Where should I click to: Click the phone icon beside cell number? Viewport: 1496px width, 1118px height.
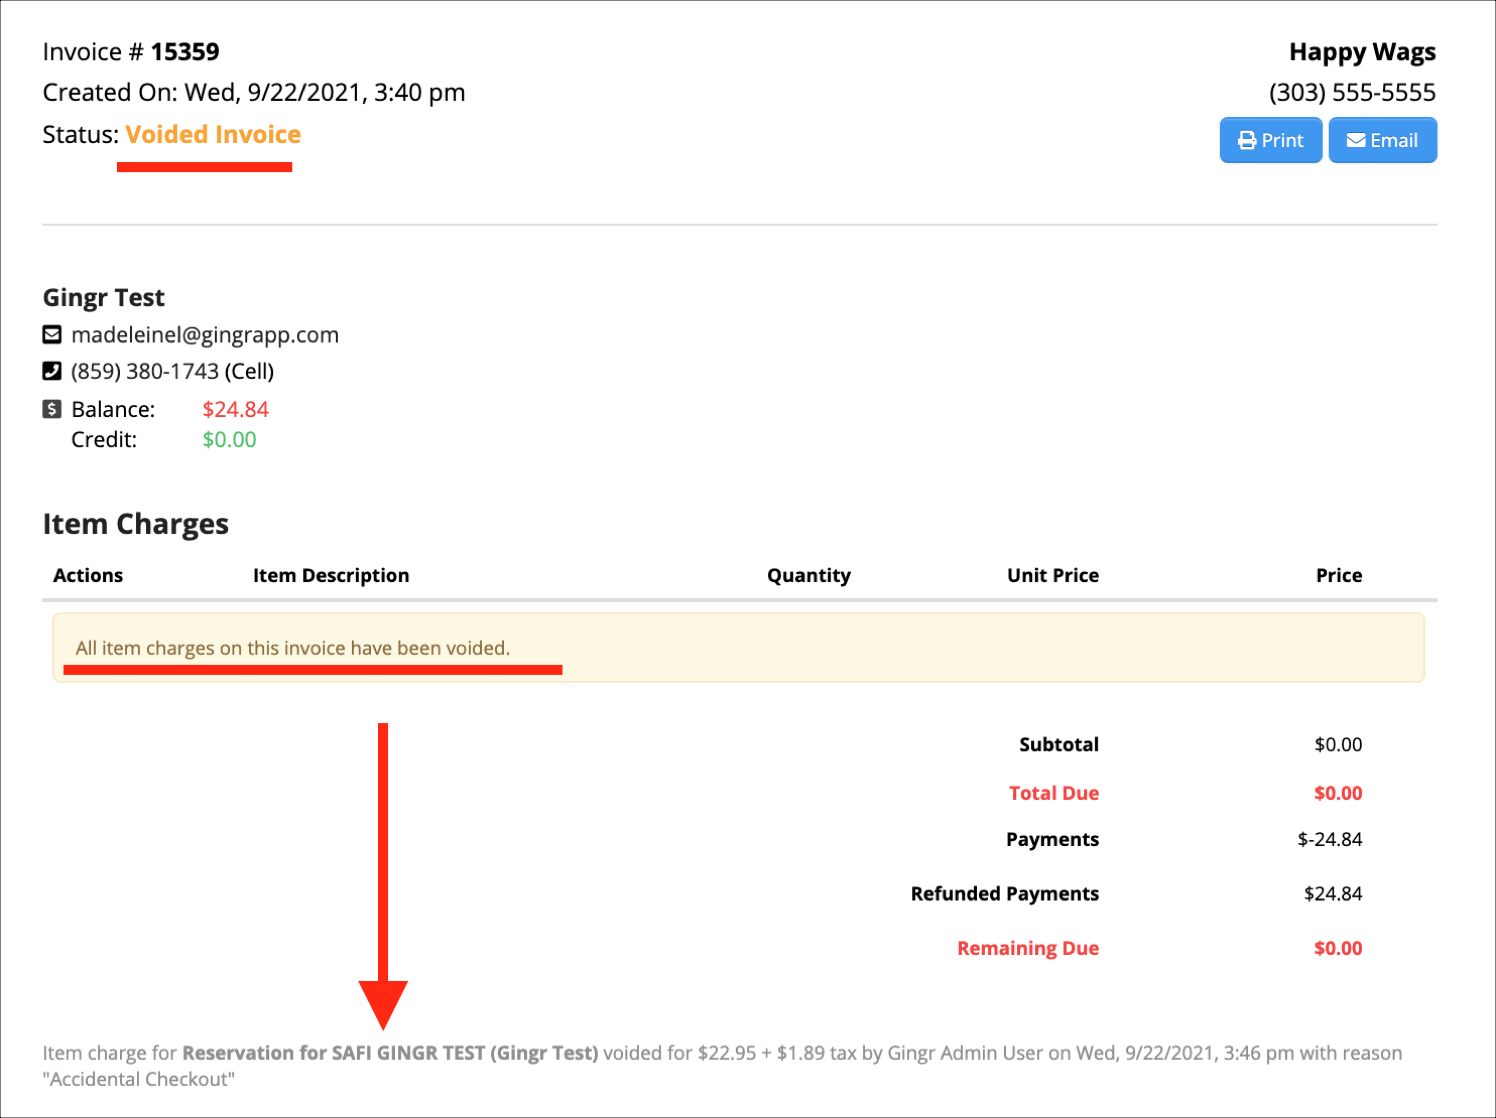point(52,371)
